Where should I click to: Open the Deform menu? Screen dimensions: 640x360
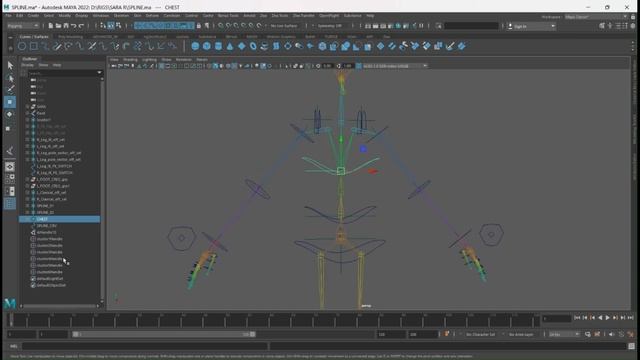pos(152,16)
